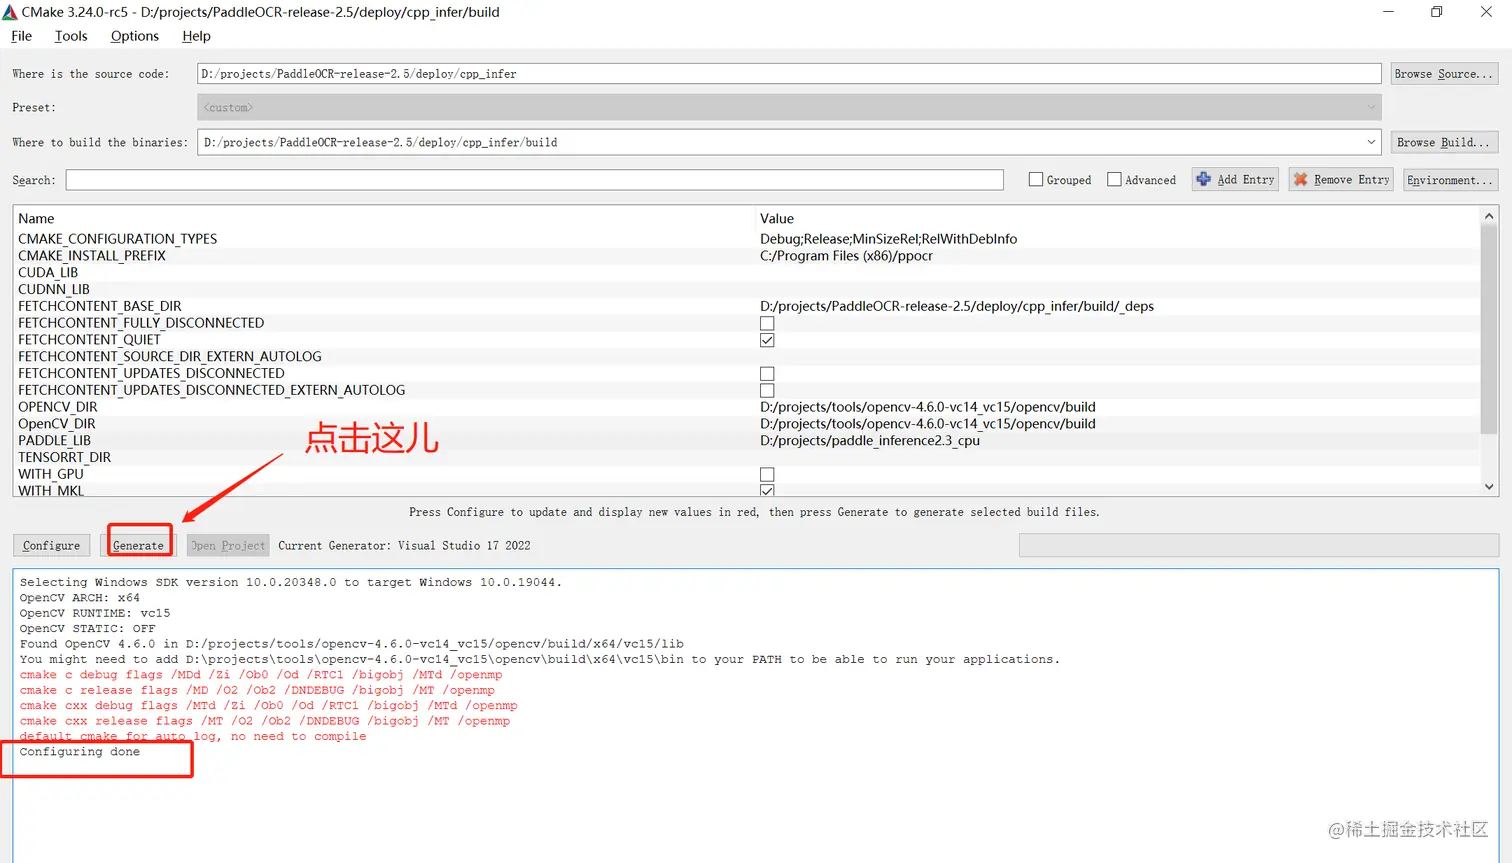Enable the WITH_GPU checkbox
This screenshot has height=863, width=1512.
(767, 474)
